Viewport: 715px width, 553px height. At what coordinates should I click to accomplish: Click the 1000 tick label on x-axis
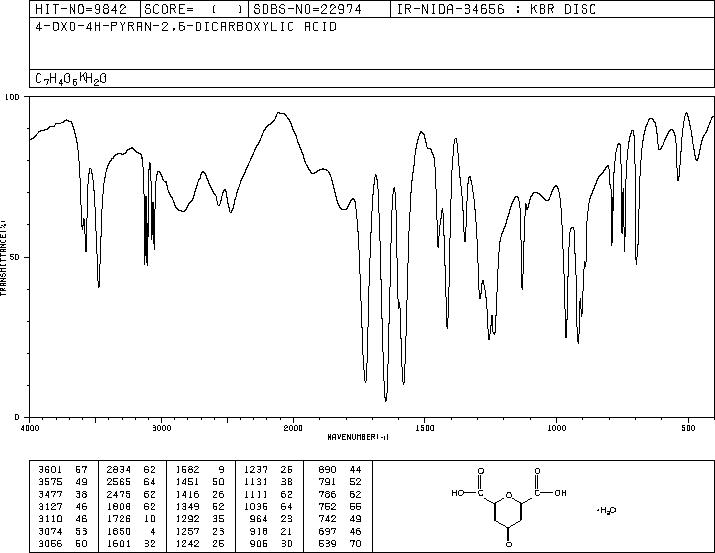(x=556, y=428)
